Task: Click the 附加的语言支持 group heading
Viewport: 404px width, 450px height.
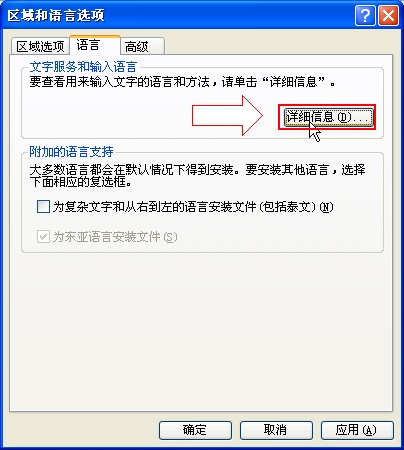Action: [x=71, y=152]
